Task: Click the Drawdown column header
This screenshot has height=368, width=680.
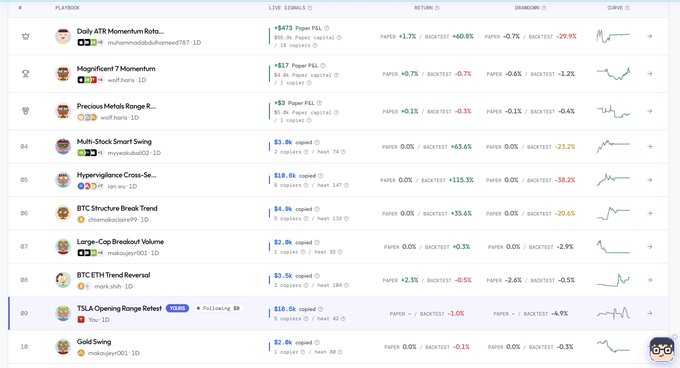Action: point(527,8)
